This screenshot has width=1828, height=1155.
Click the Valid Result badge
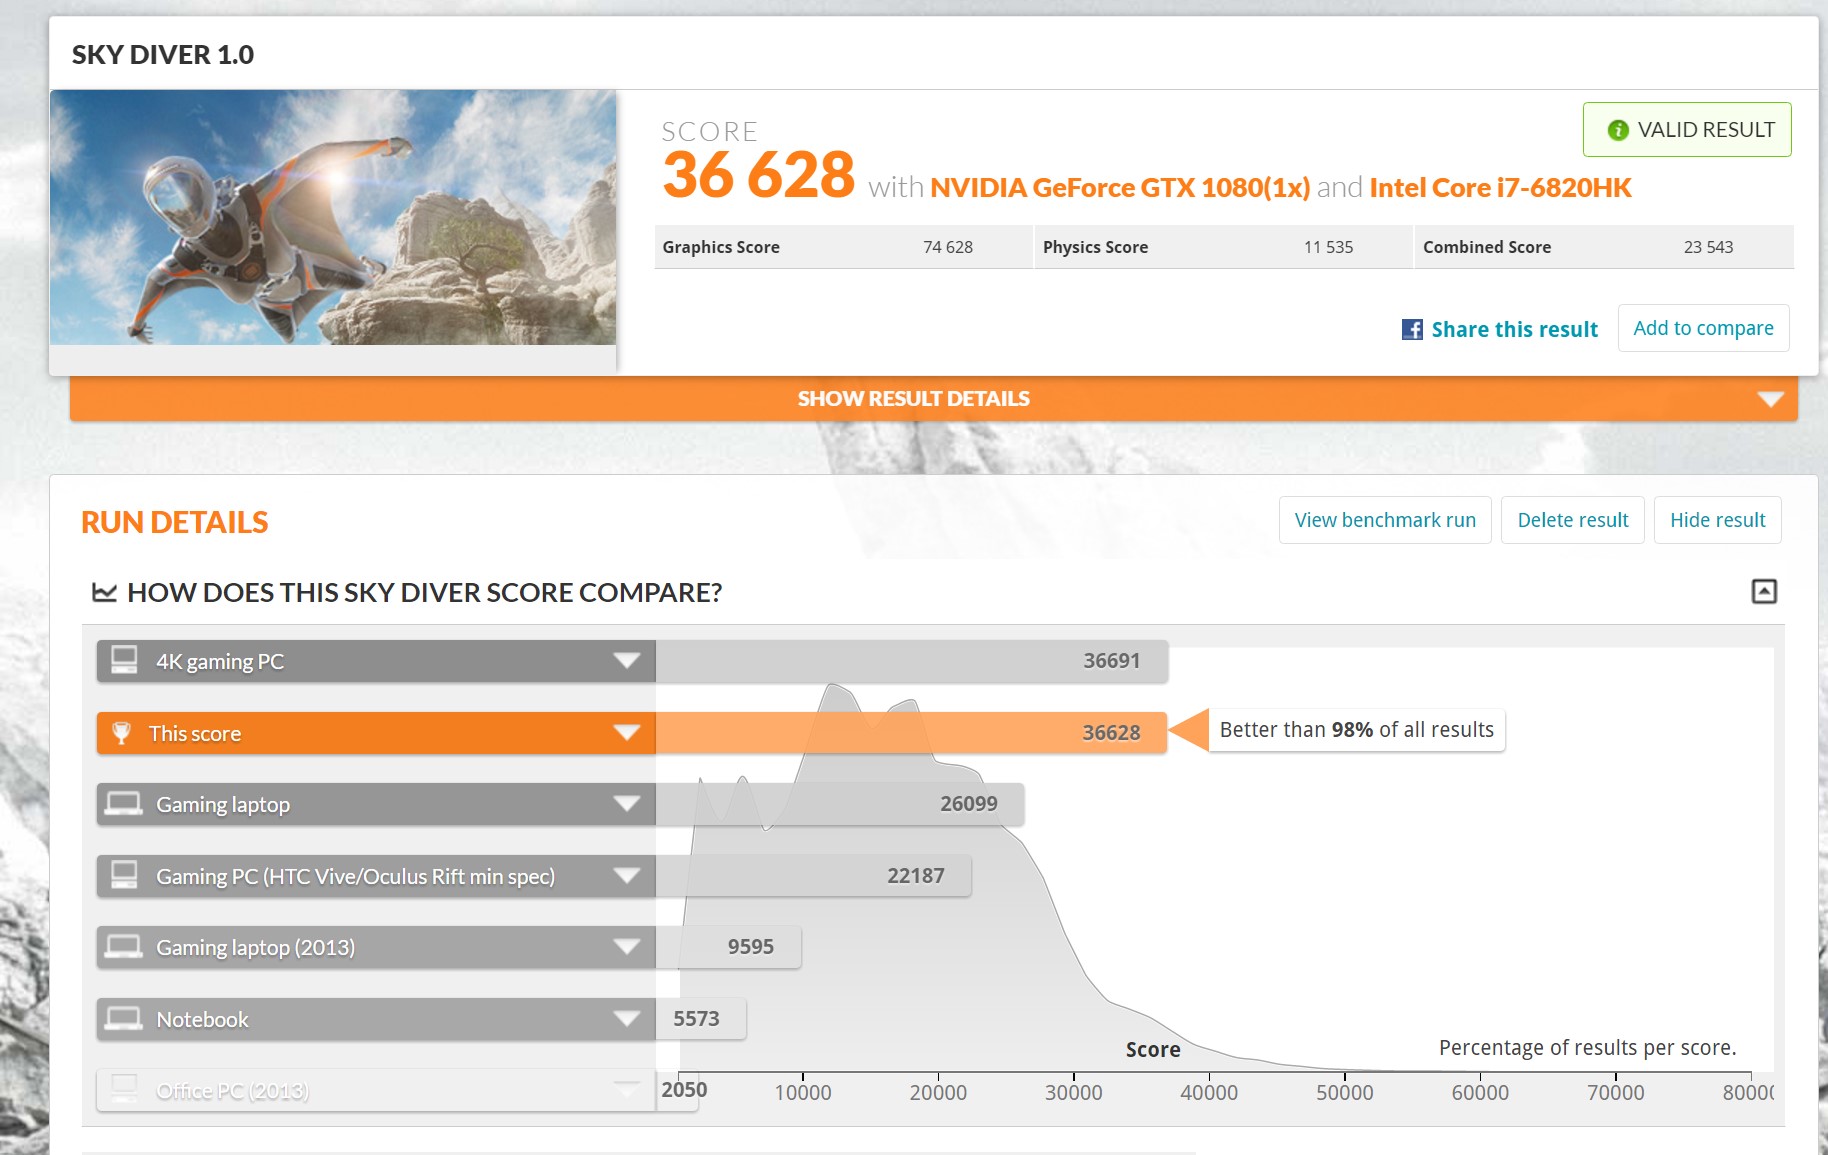point(1687,130)
